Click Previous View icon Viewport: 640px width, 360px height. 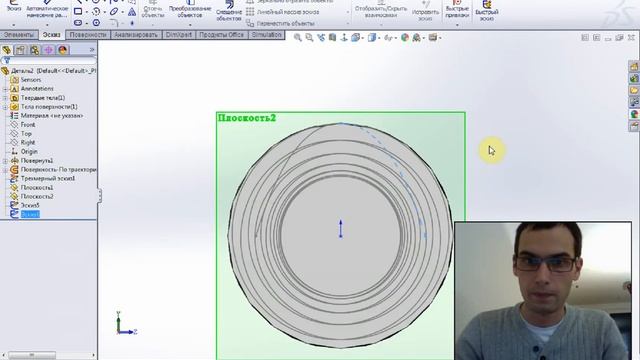tap(321, 38)
